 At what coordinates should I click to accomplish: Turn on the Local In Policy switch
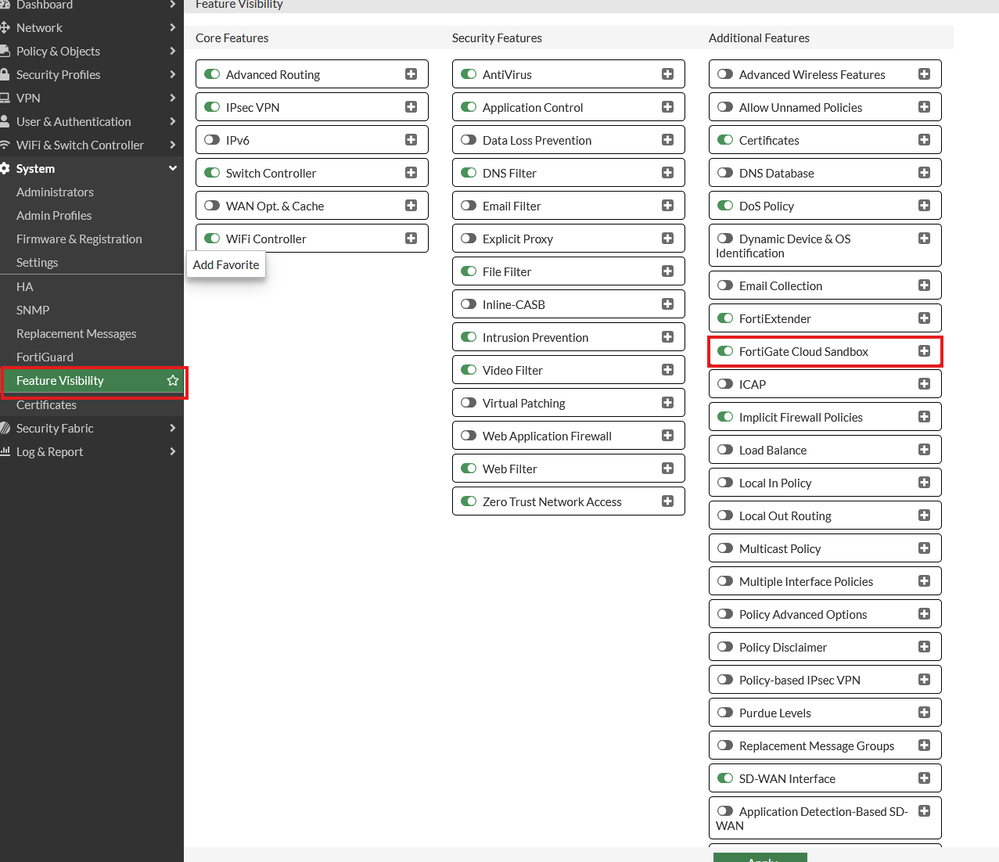coord(725,482)
